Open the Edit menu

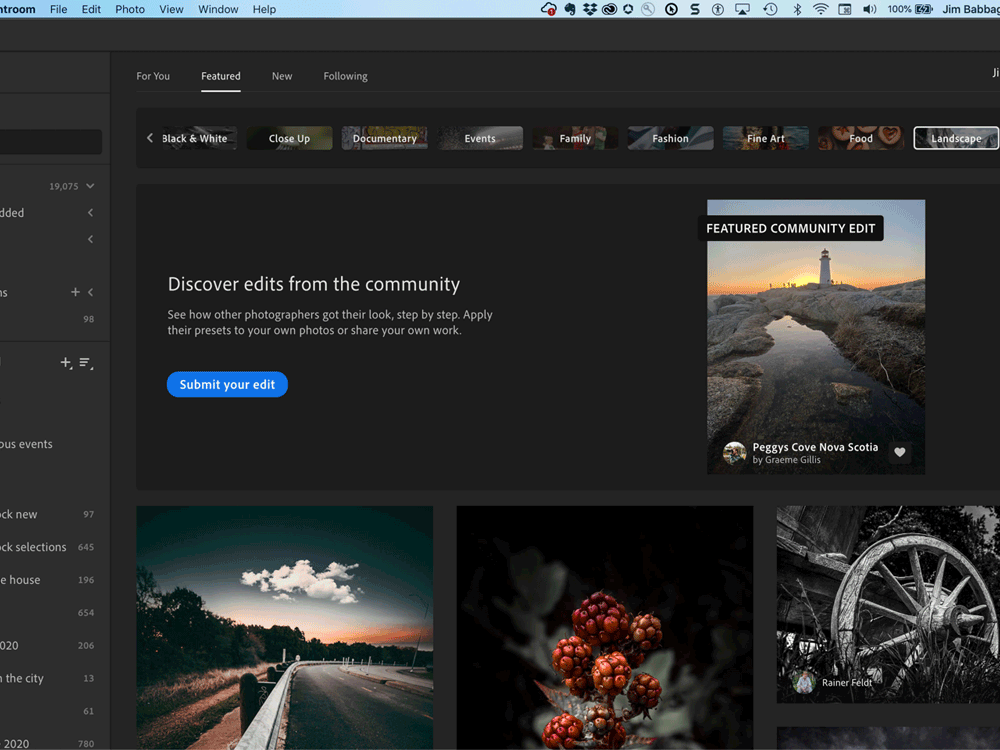(91, 9)
